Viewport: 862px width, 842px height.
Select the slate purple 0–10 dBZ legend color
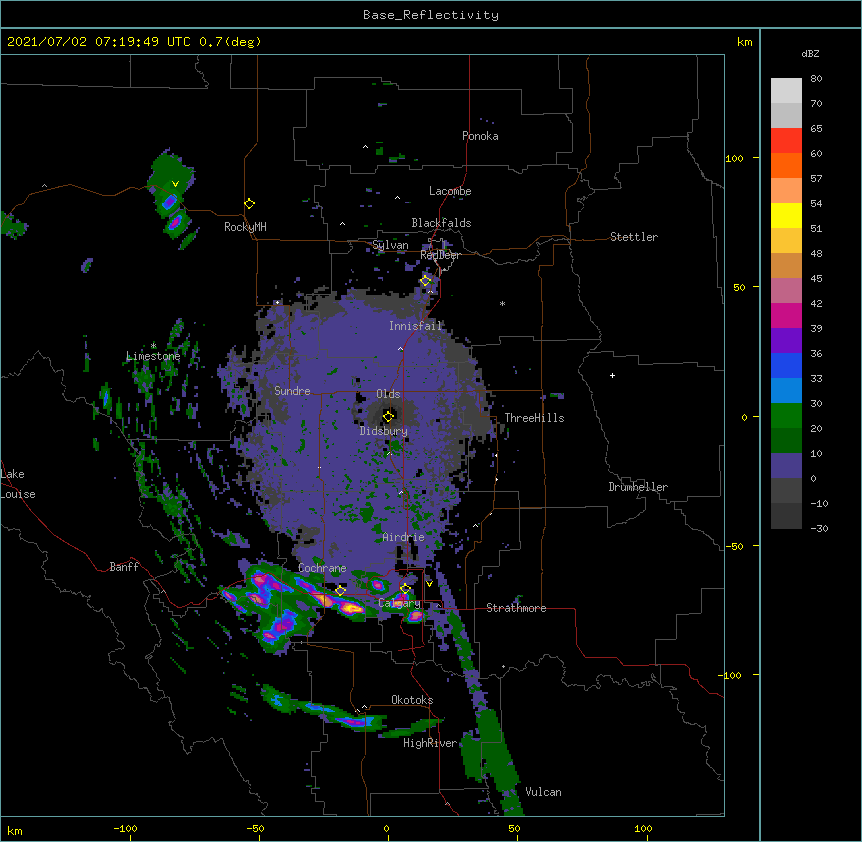[786, 466]
